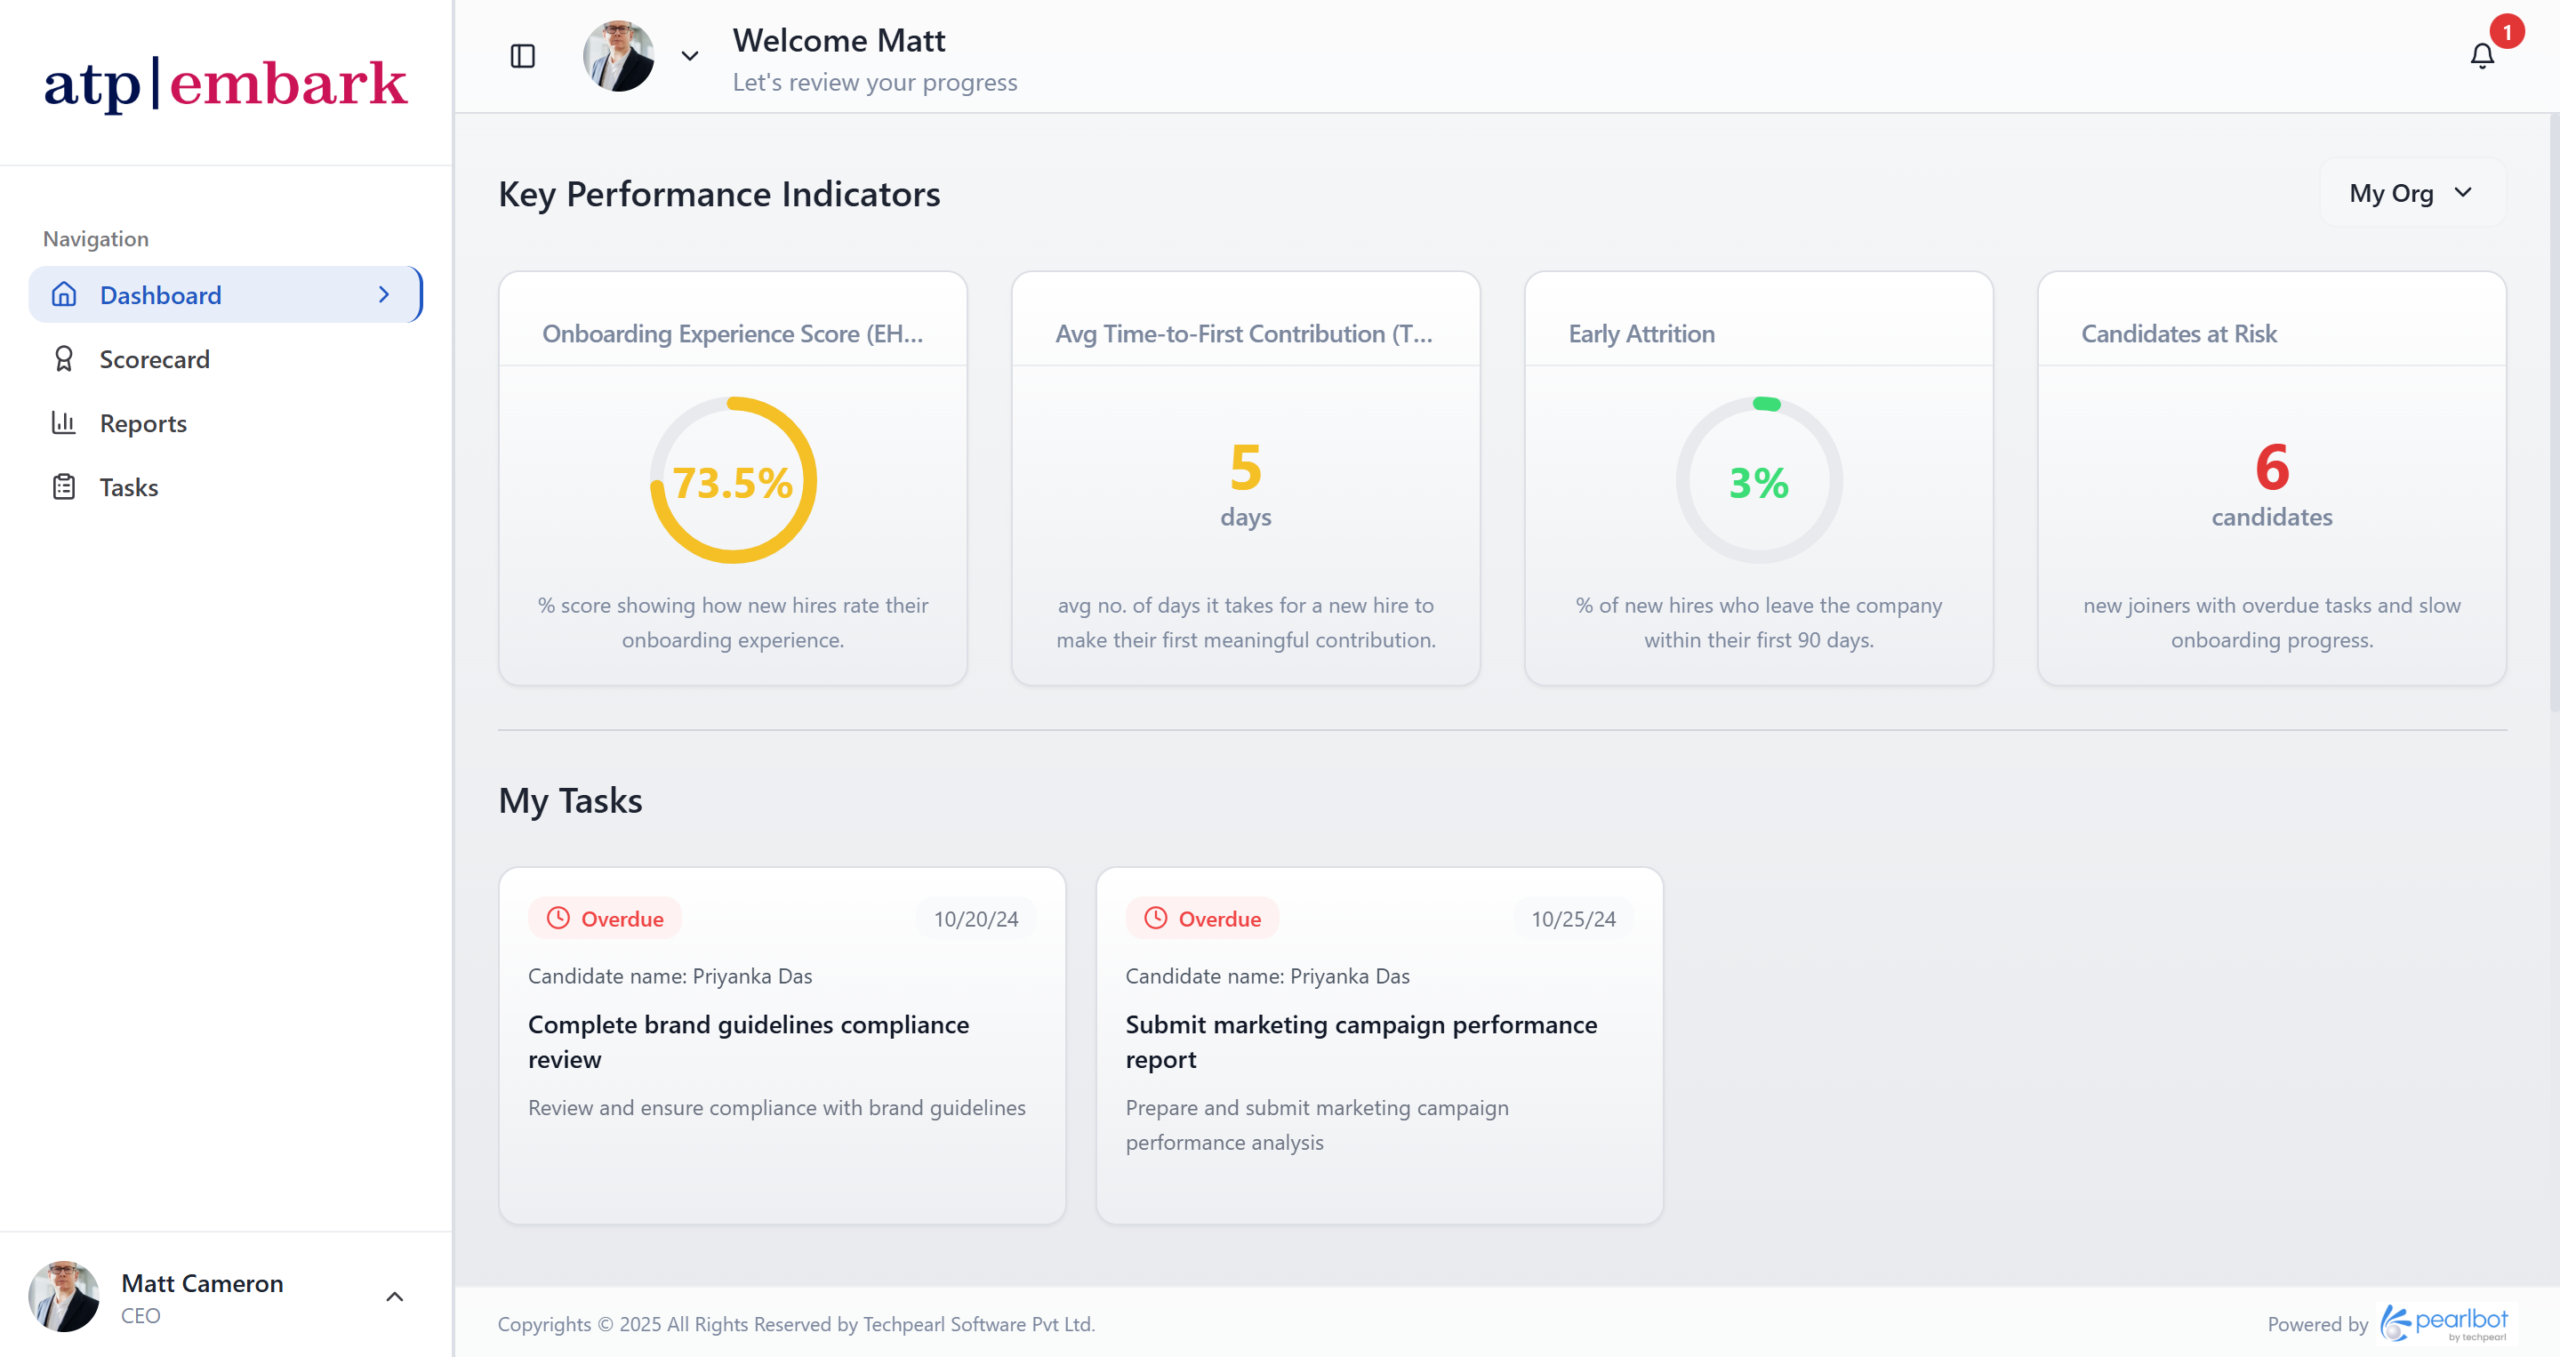Click the Candidates at Risk card

(2271, 480)
